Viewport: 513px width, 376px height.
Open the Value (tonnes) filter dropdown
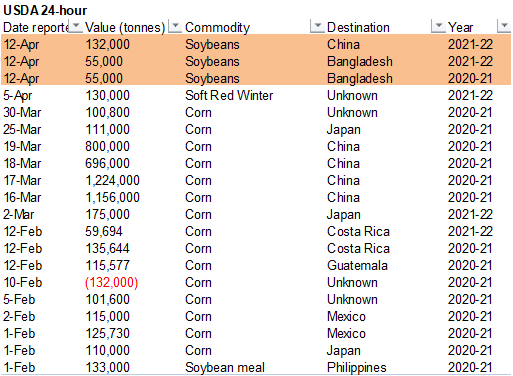tap(175, 26)
